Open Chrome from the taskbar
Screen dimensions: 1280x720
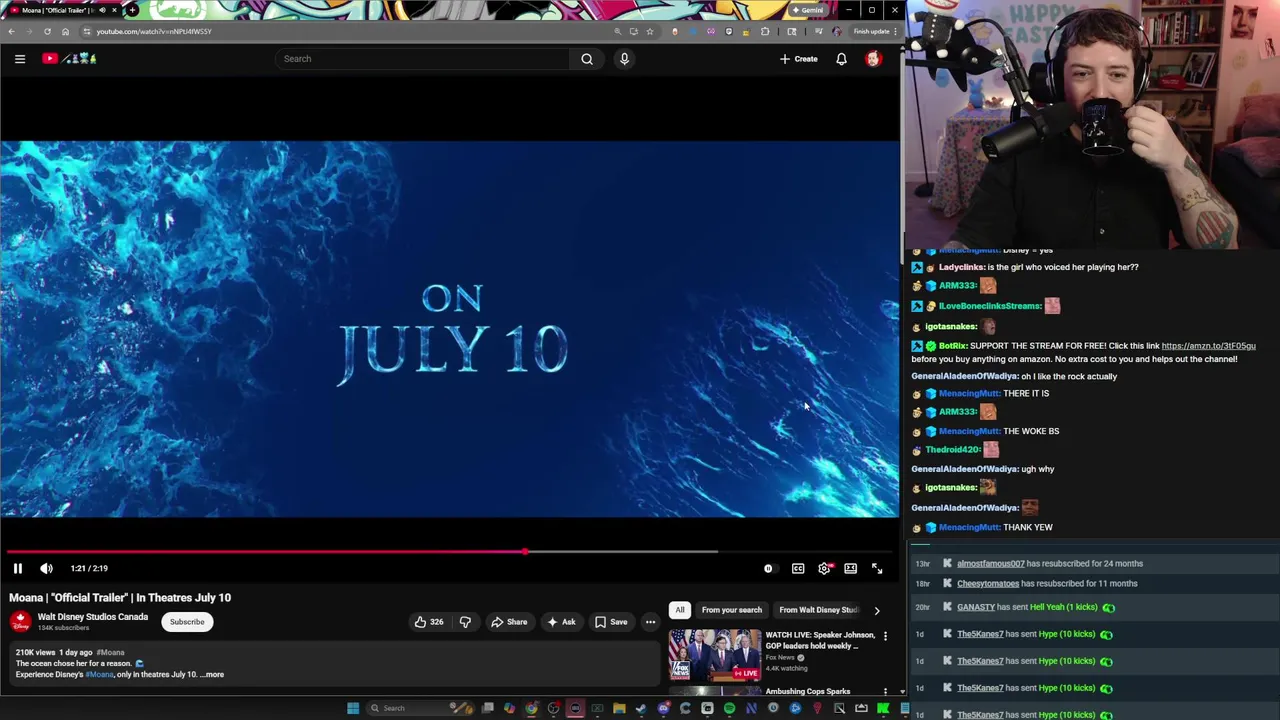pos(531,708)
